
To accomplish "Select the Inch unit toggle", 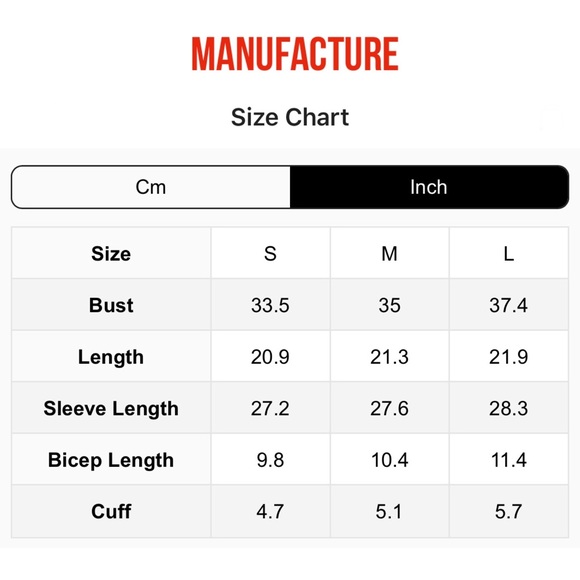I will [429, 187].
